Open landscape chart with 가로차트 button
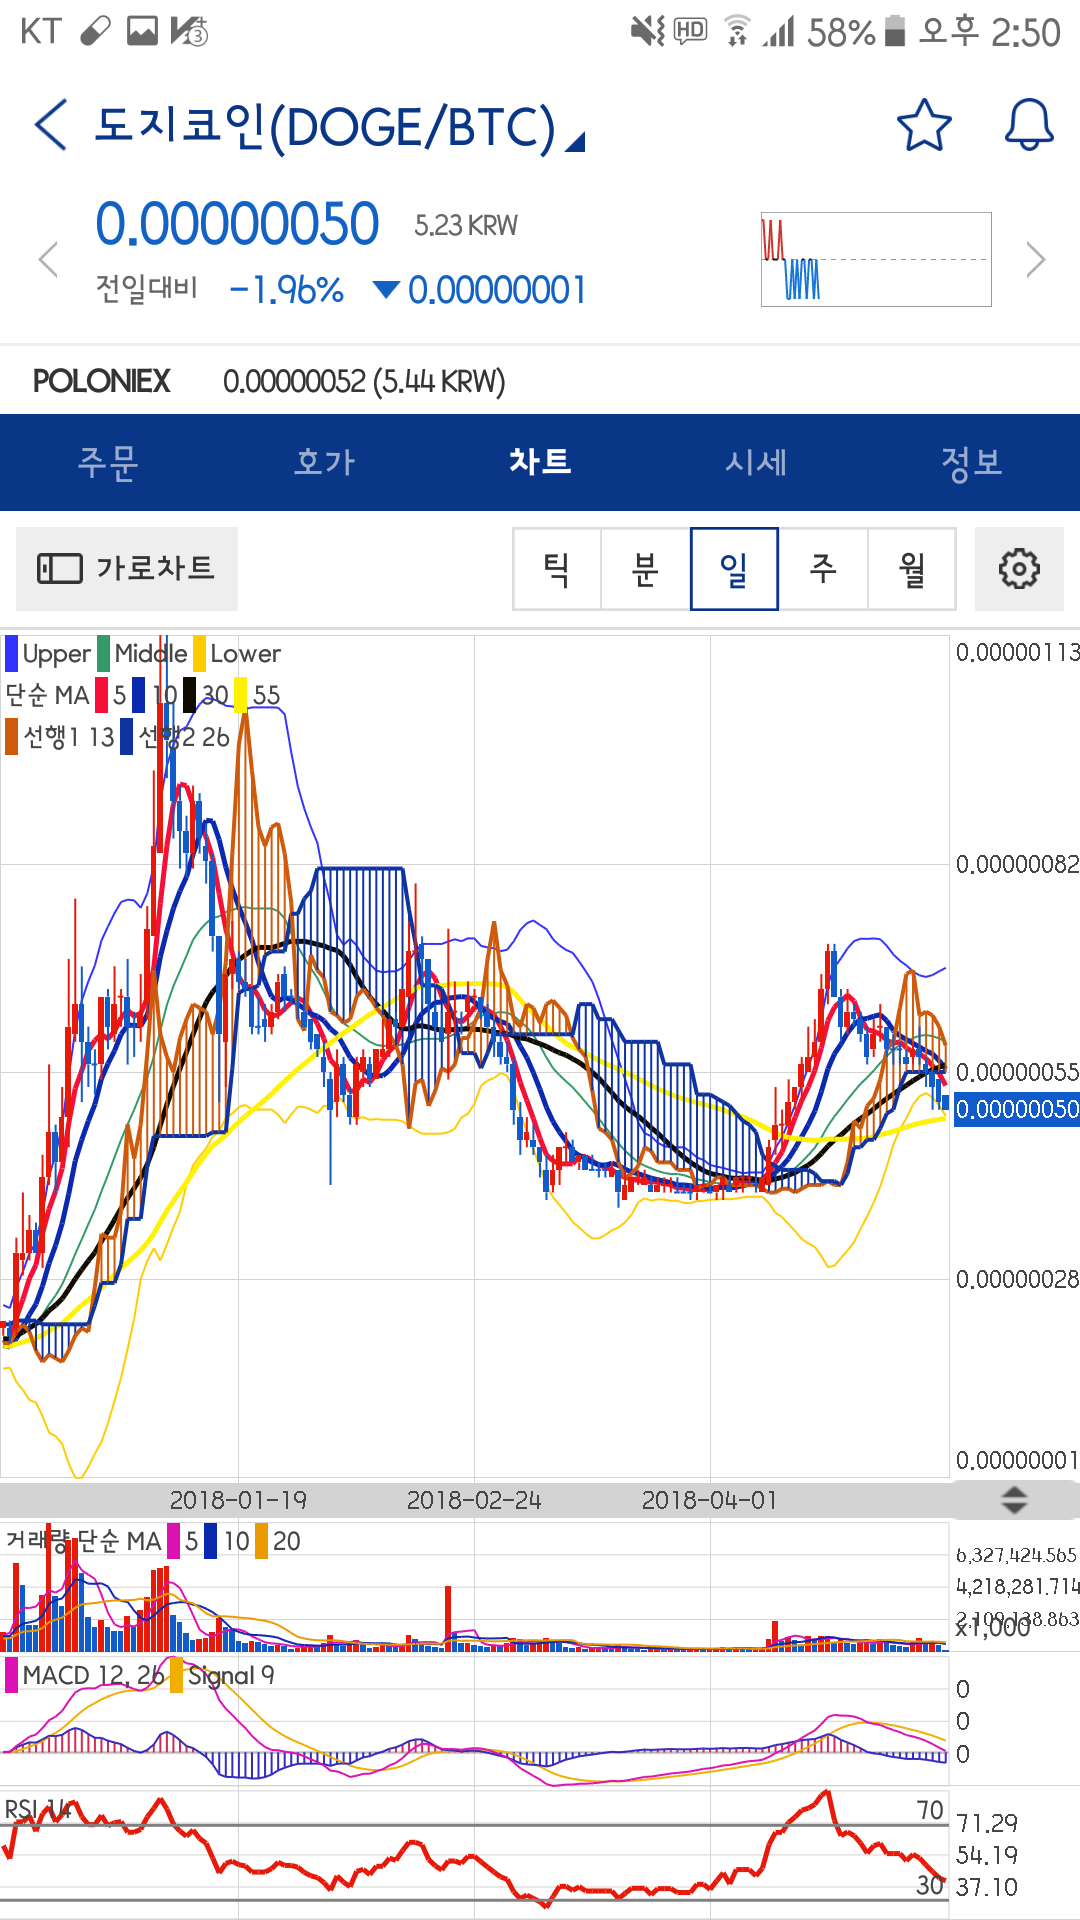 [127, 569]
